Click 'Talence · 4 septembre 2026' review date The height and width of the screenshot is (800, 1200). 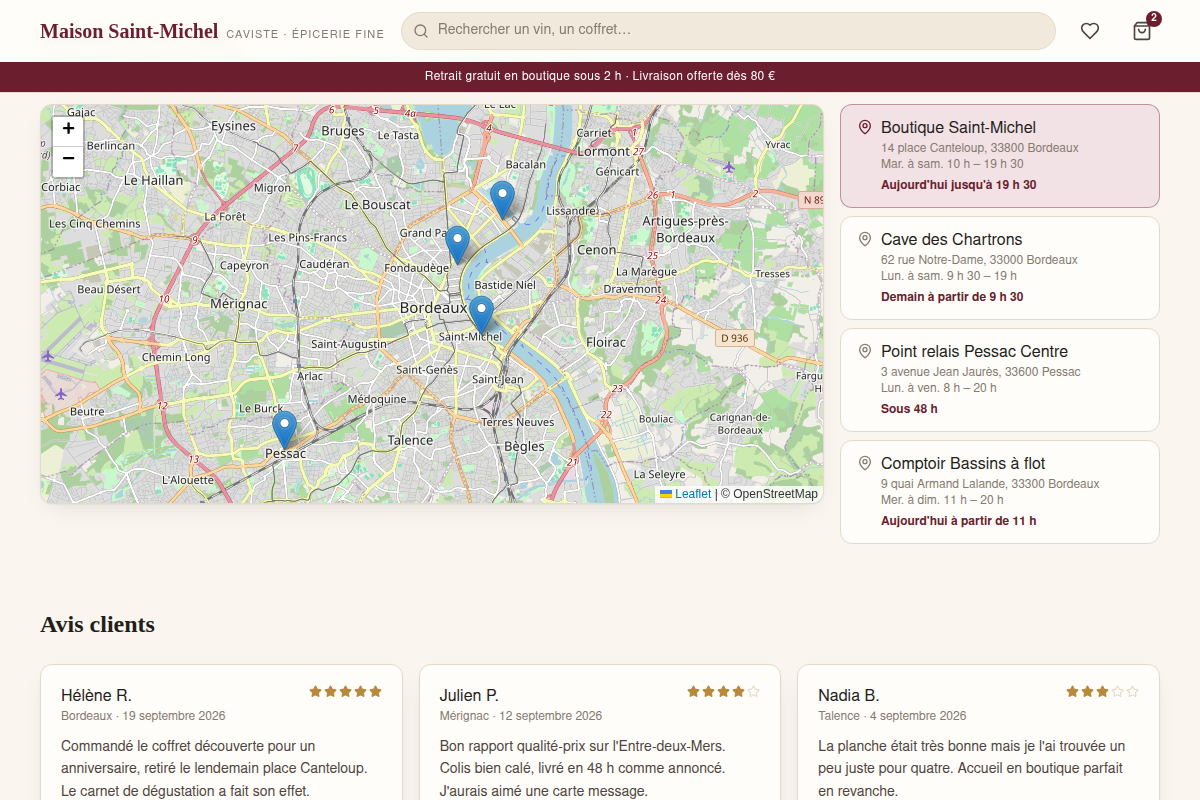coord(892,716)
